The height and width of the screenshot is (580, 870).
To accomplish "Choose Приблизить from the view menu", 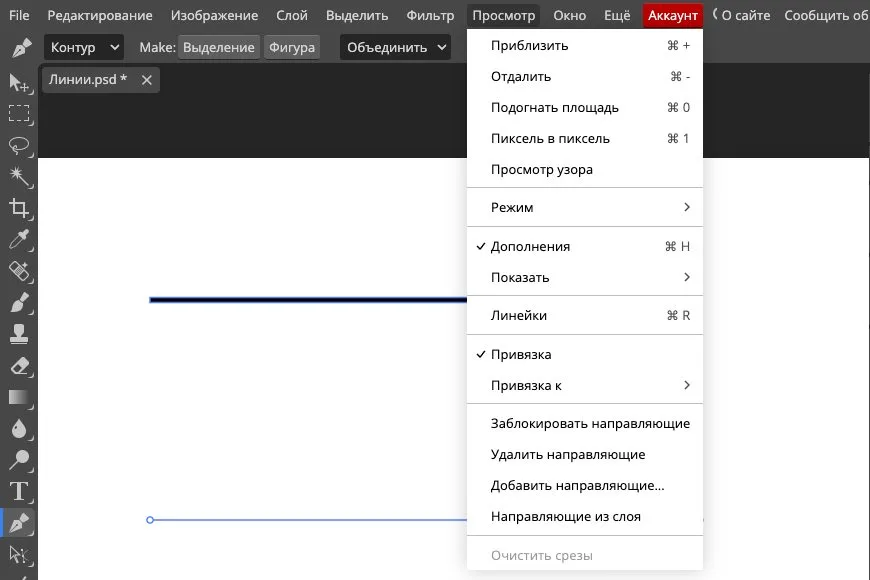I will point(585,46).
